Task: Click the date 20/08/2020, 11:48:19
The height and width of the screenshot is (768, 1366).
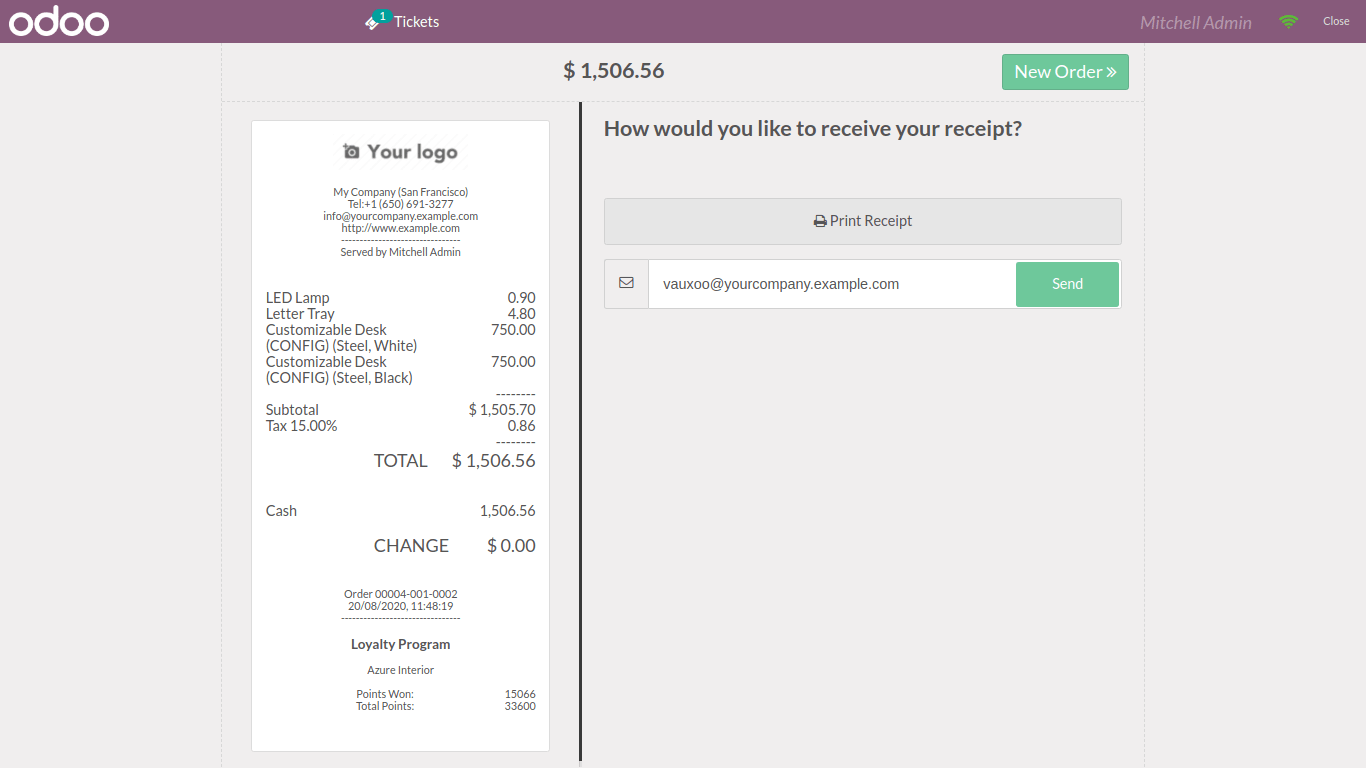Action: click(x=401, y=606)
